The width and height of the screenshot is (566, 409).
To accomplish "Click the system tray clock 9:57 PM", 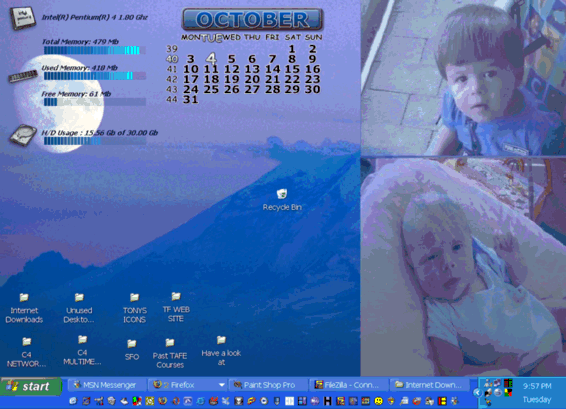I will point(537,386).
